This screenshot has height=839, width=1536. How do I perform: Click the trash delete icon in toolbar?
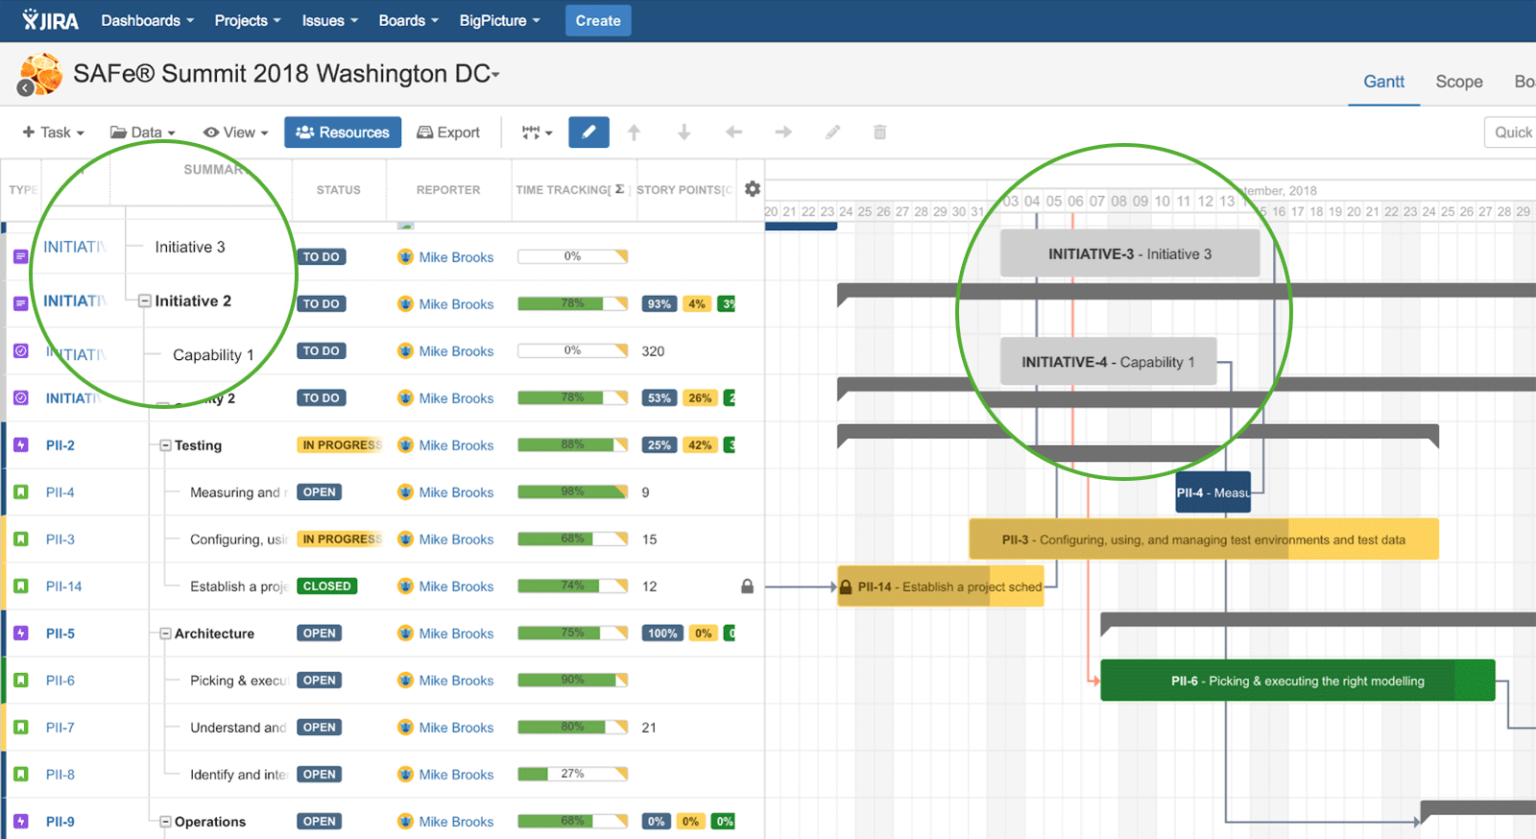(x=880, y=132)
